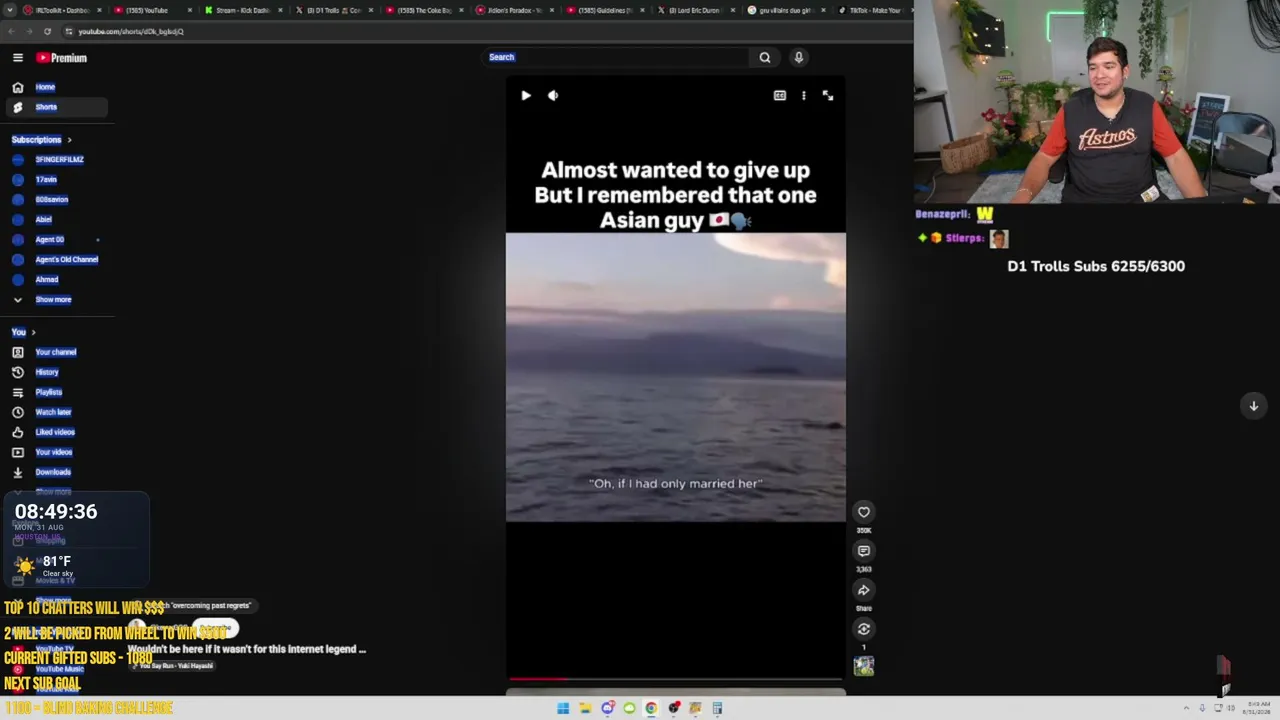Click the Short's video frame

coord(675,378)
